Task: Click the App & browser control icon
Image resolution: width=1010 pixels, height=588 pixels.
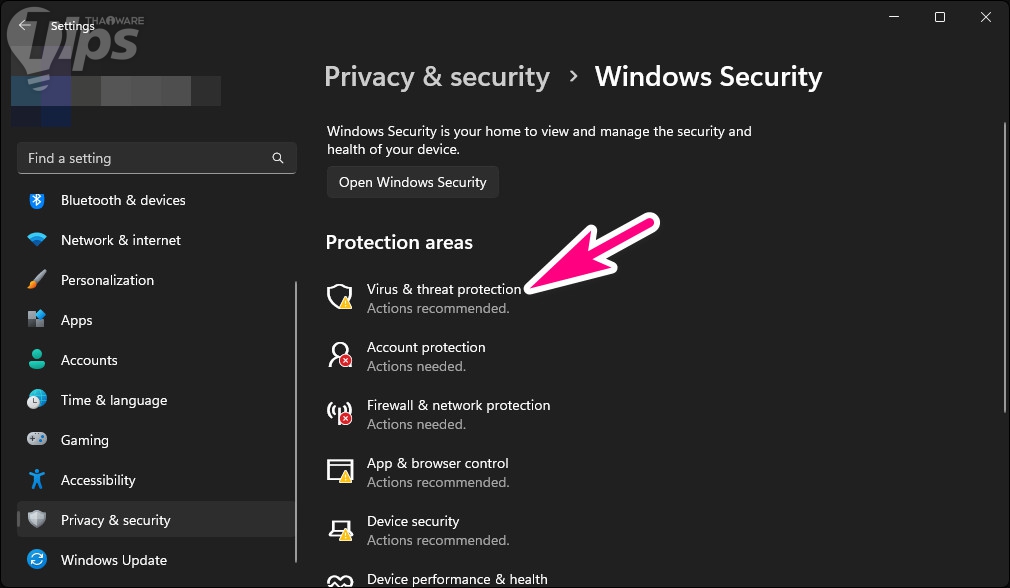Action: 340,471
